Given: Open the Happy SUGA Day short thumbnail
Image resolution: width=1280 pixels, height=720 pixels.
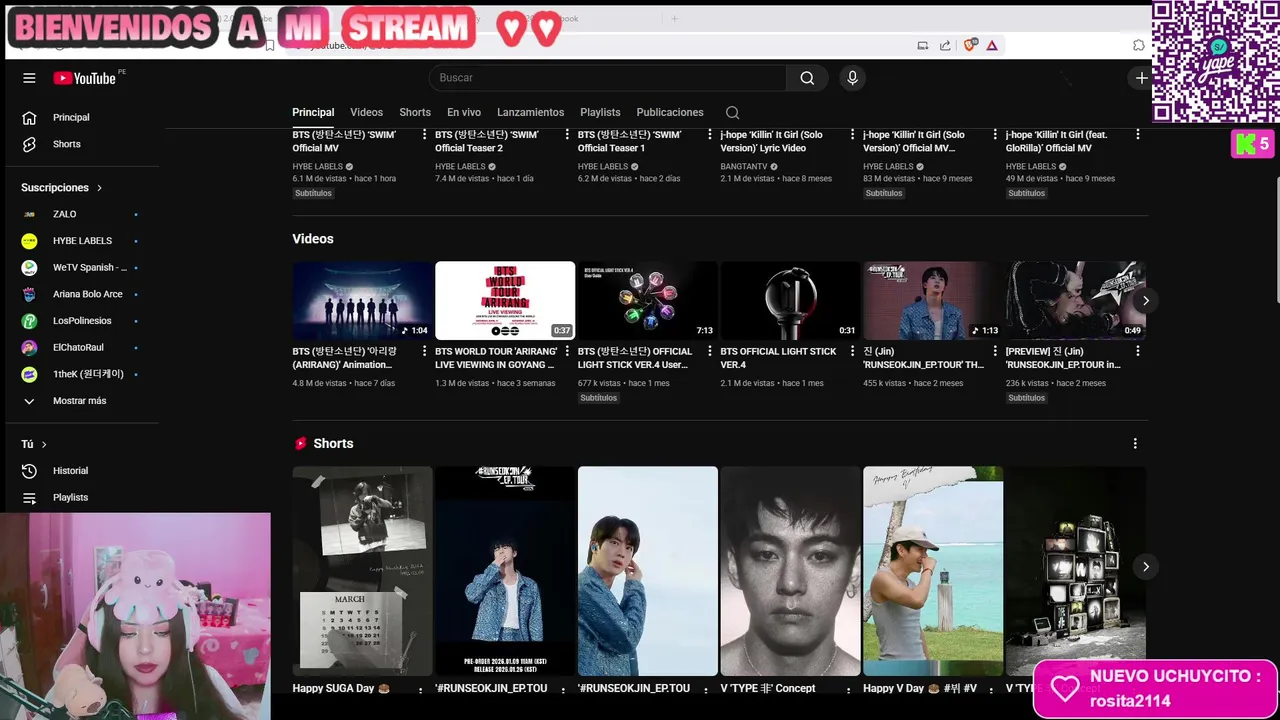Looking at the screenshot, I should [362, 571].
